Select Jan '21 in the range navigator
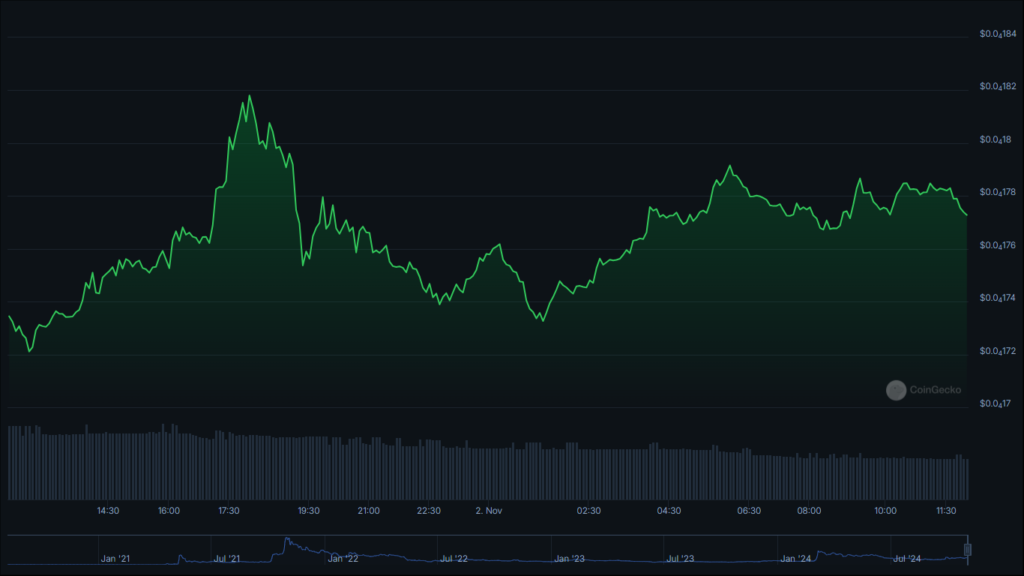The height and width of the screenshot is (576, 1024). click(115, 558)
